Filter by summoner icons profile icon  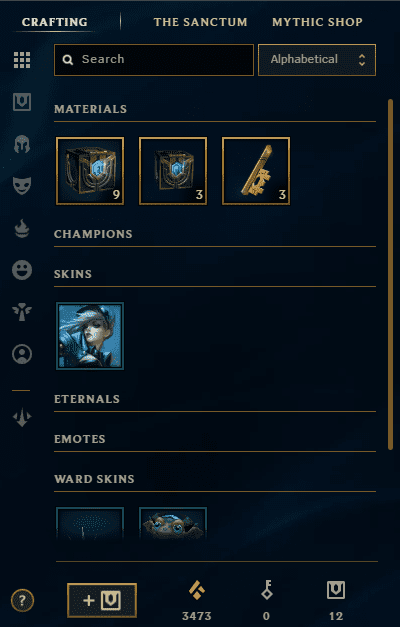click(22, 354)
